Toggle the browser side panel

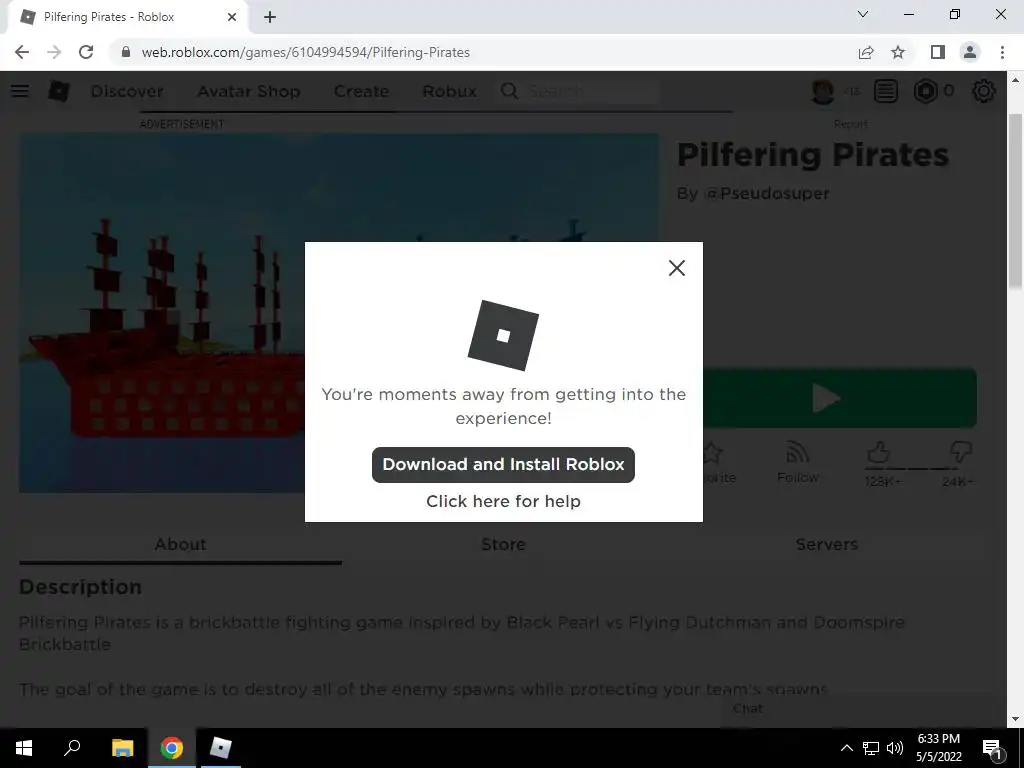pyautogui.click(x=938, y=52)
